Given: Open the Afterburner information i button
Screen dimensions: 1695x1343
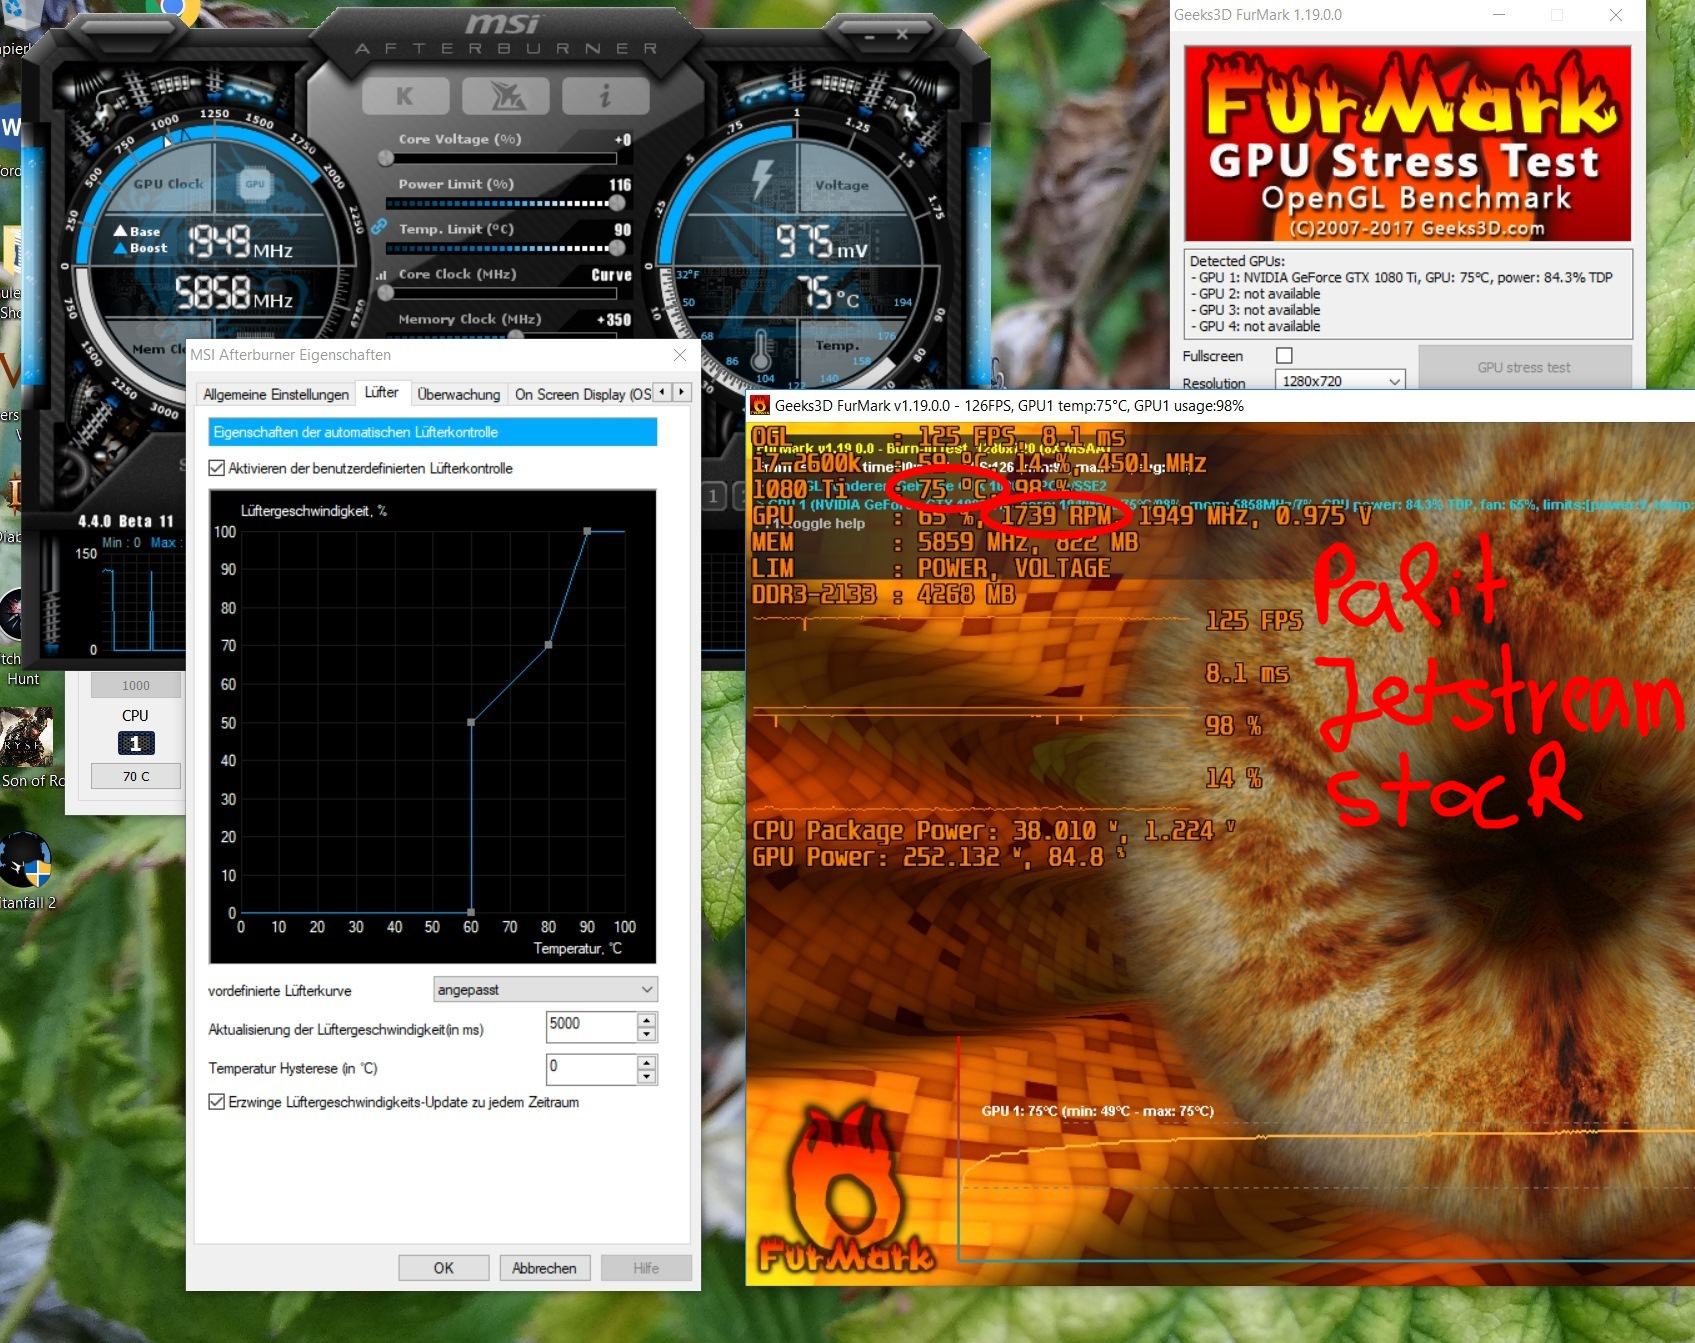Looking at the screenshot, I should pos(605,96).
